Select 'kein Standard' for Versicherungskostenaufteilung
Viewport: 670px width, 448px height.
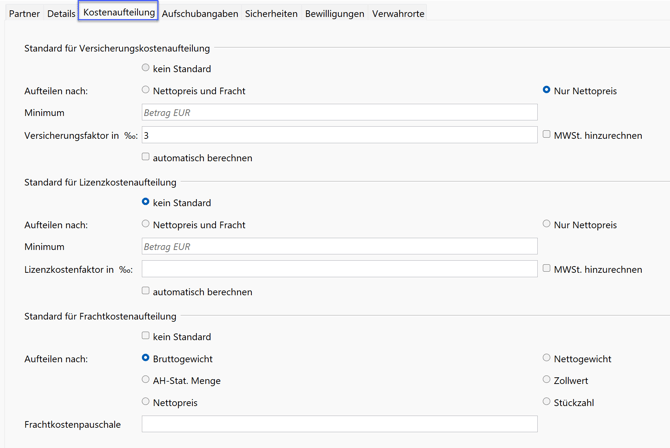[146, 68]
